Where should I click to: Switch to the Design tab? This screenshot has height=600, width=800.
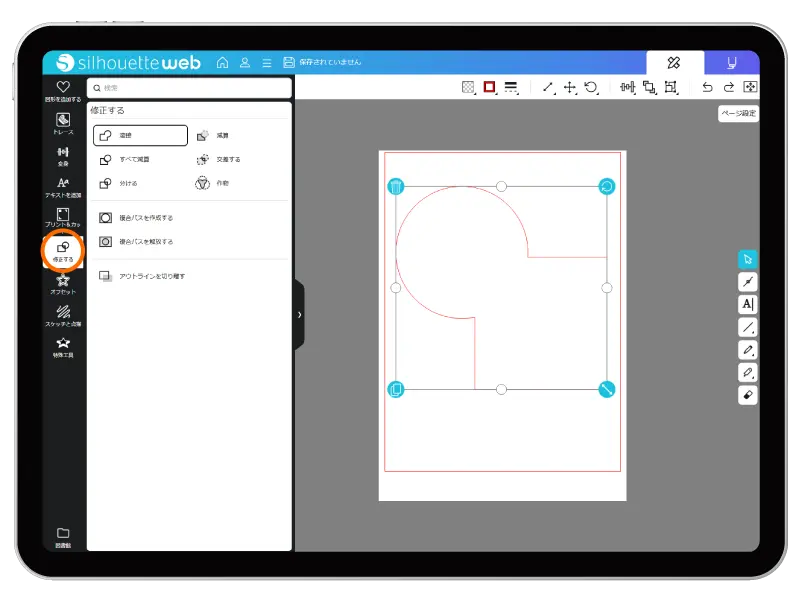point(674,62)
